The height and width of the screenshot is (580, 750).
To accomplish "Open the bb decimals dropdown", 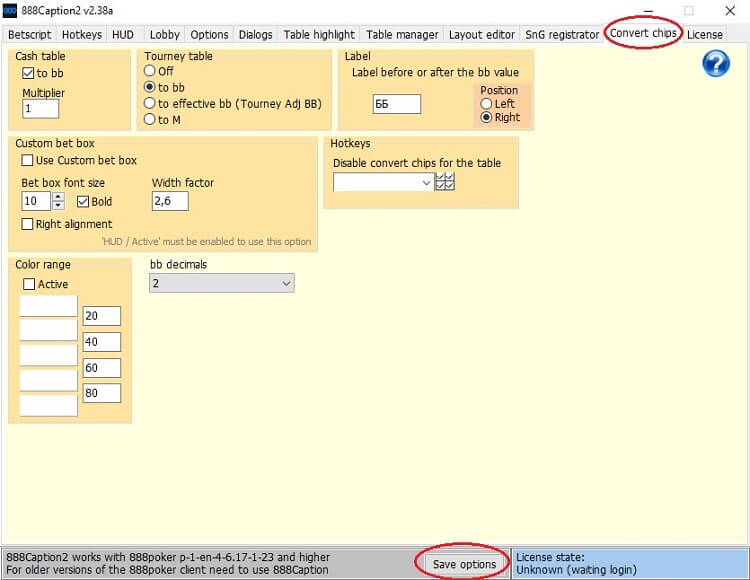I will [x=222, y=284].
